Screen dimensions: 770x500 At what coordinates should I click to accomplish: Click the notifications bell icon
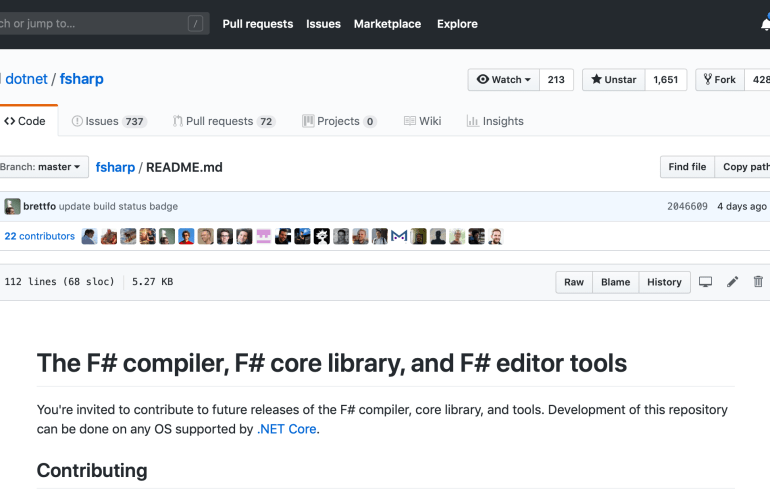(x=764, y=24)
